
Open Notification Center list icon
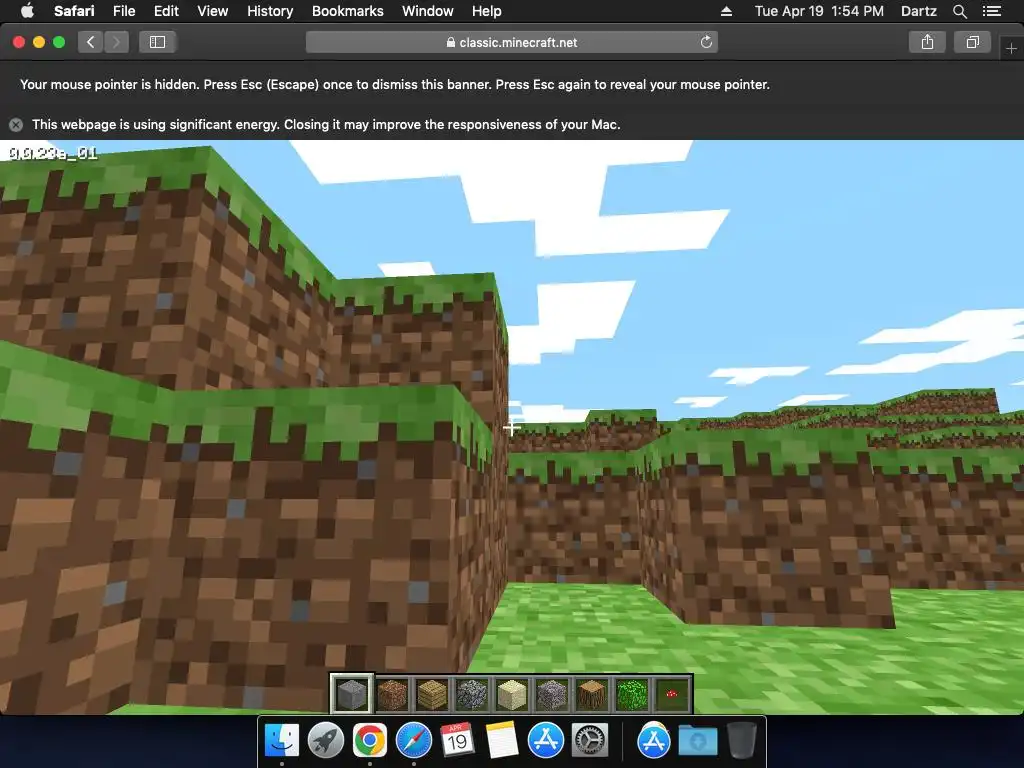tap(992, 11)
